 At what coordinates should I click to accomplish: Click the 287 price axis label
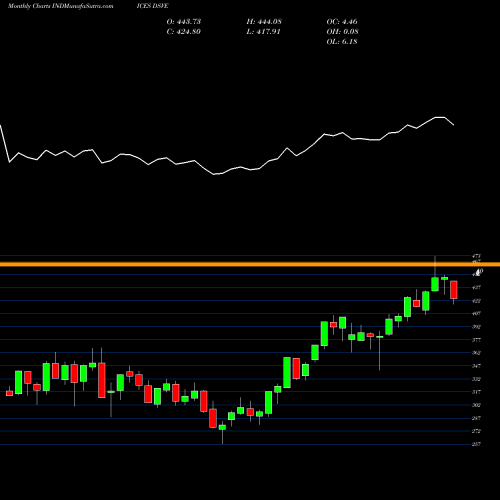[x=476, y=418]
